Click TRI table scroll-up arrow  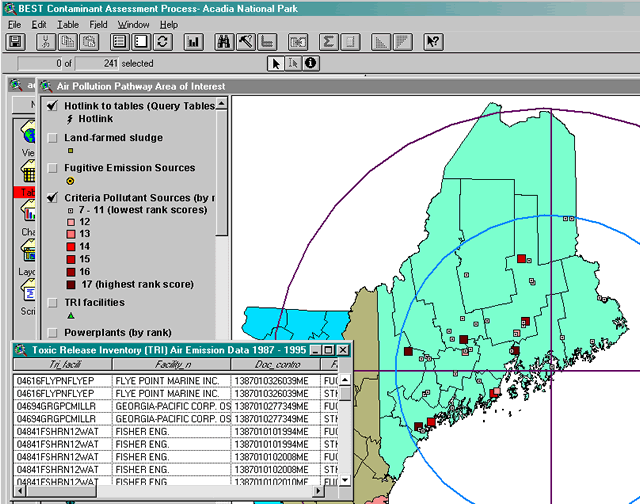[x=345, y=380]
